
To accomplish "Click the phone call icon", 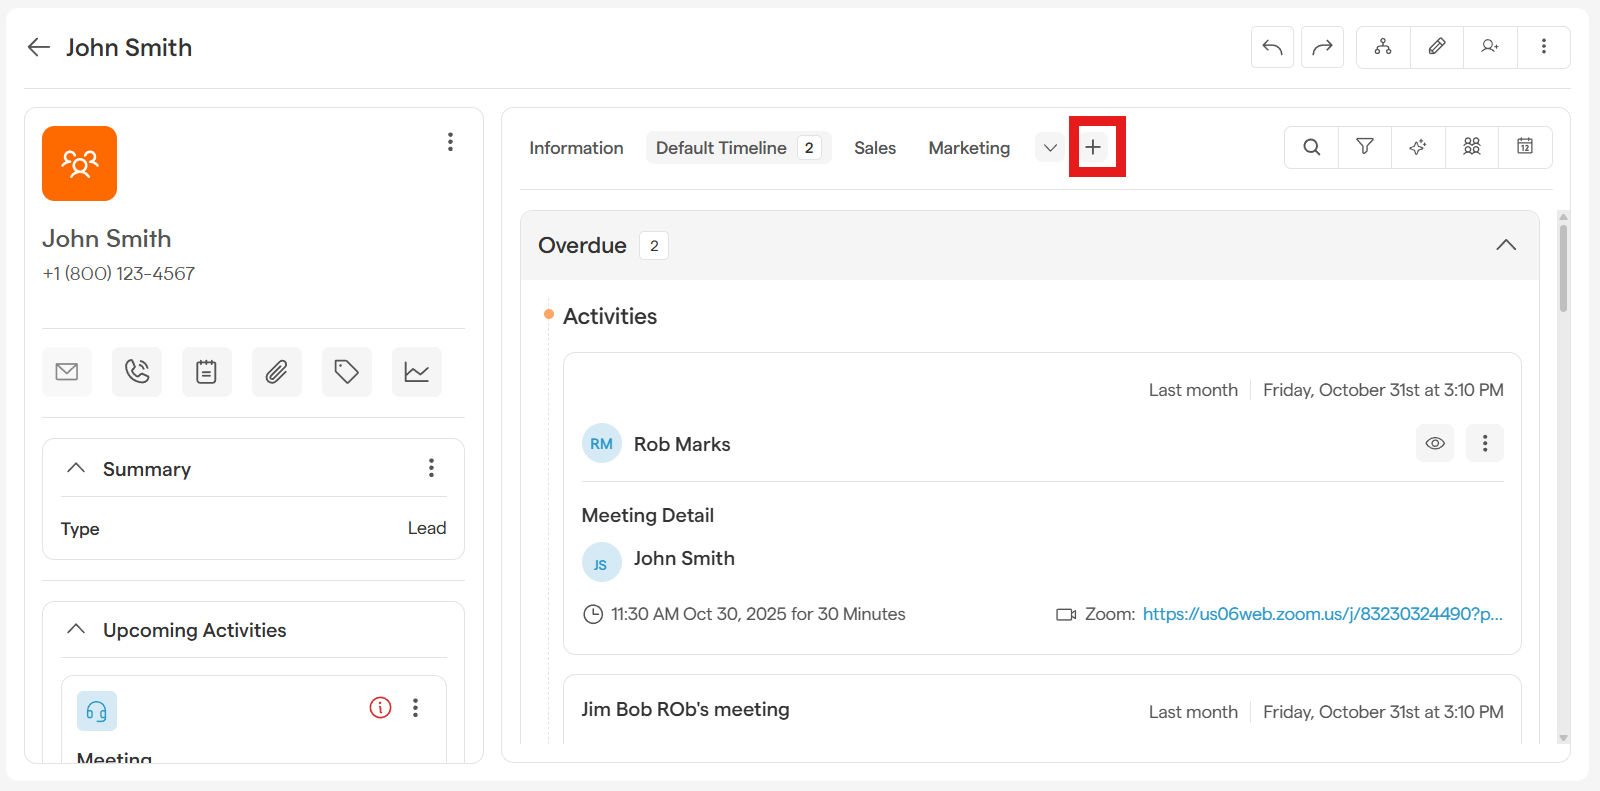I will click(x=137, y=372).
